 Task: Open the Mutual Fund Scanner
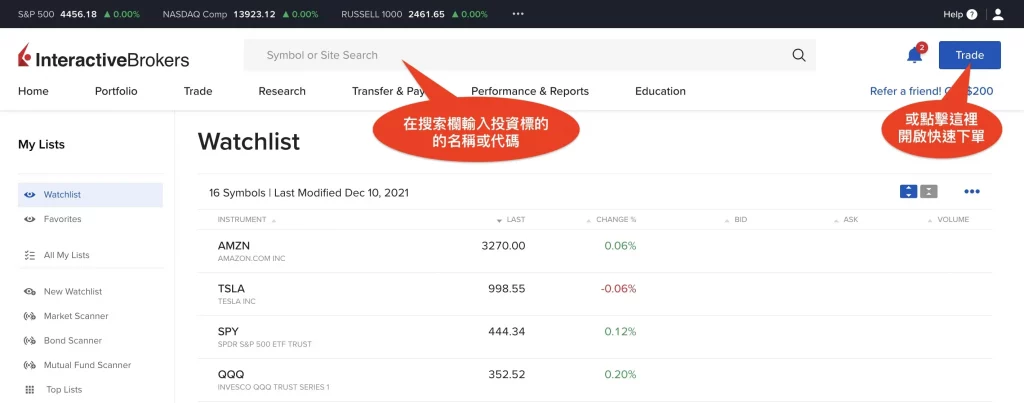[x=88, y=365]
